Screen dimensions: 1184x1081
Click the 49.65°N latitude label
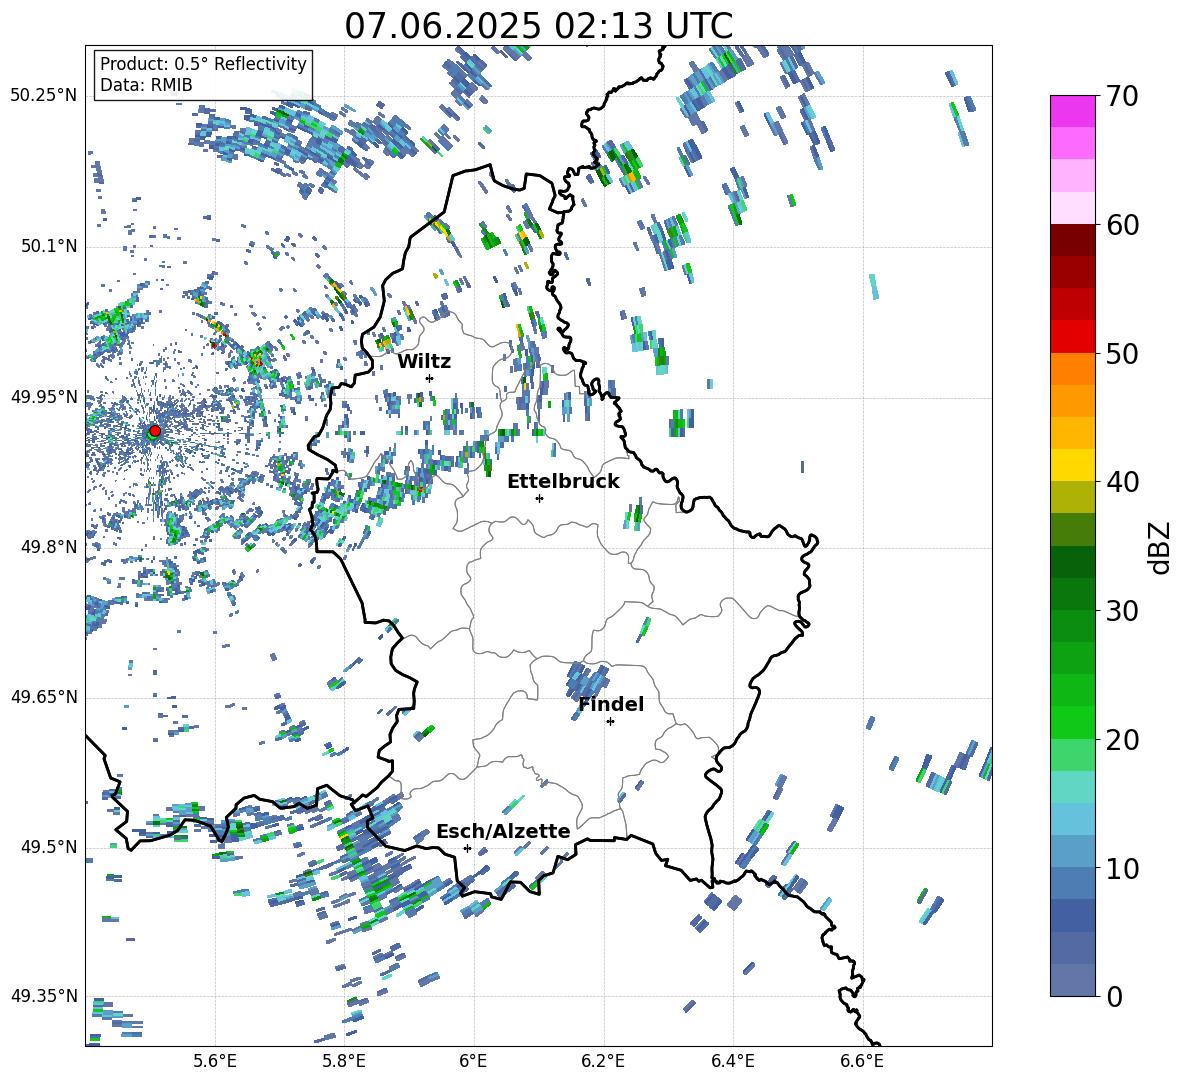(44, 697)
